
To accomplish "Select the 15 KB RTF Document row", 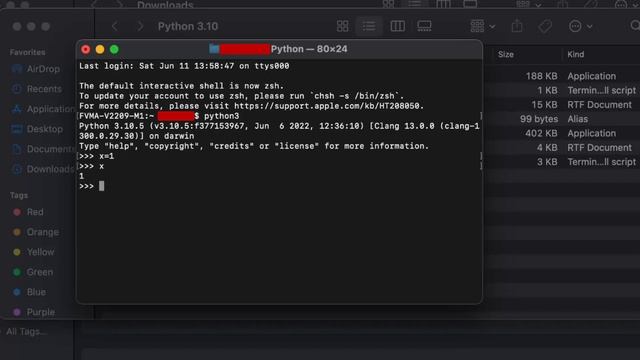I will click(x=564, y=105).
